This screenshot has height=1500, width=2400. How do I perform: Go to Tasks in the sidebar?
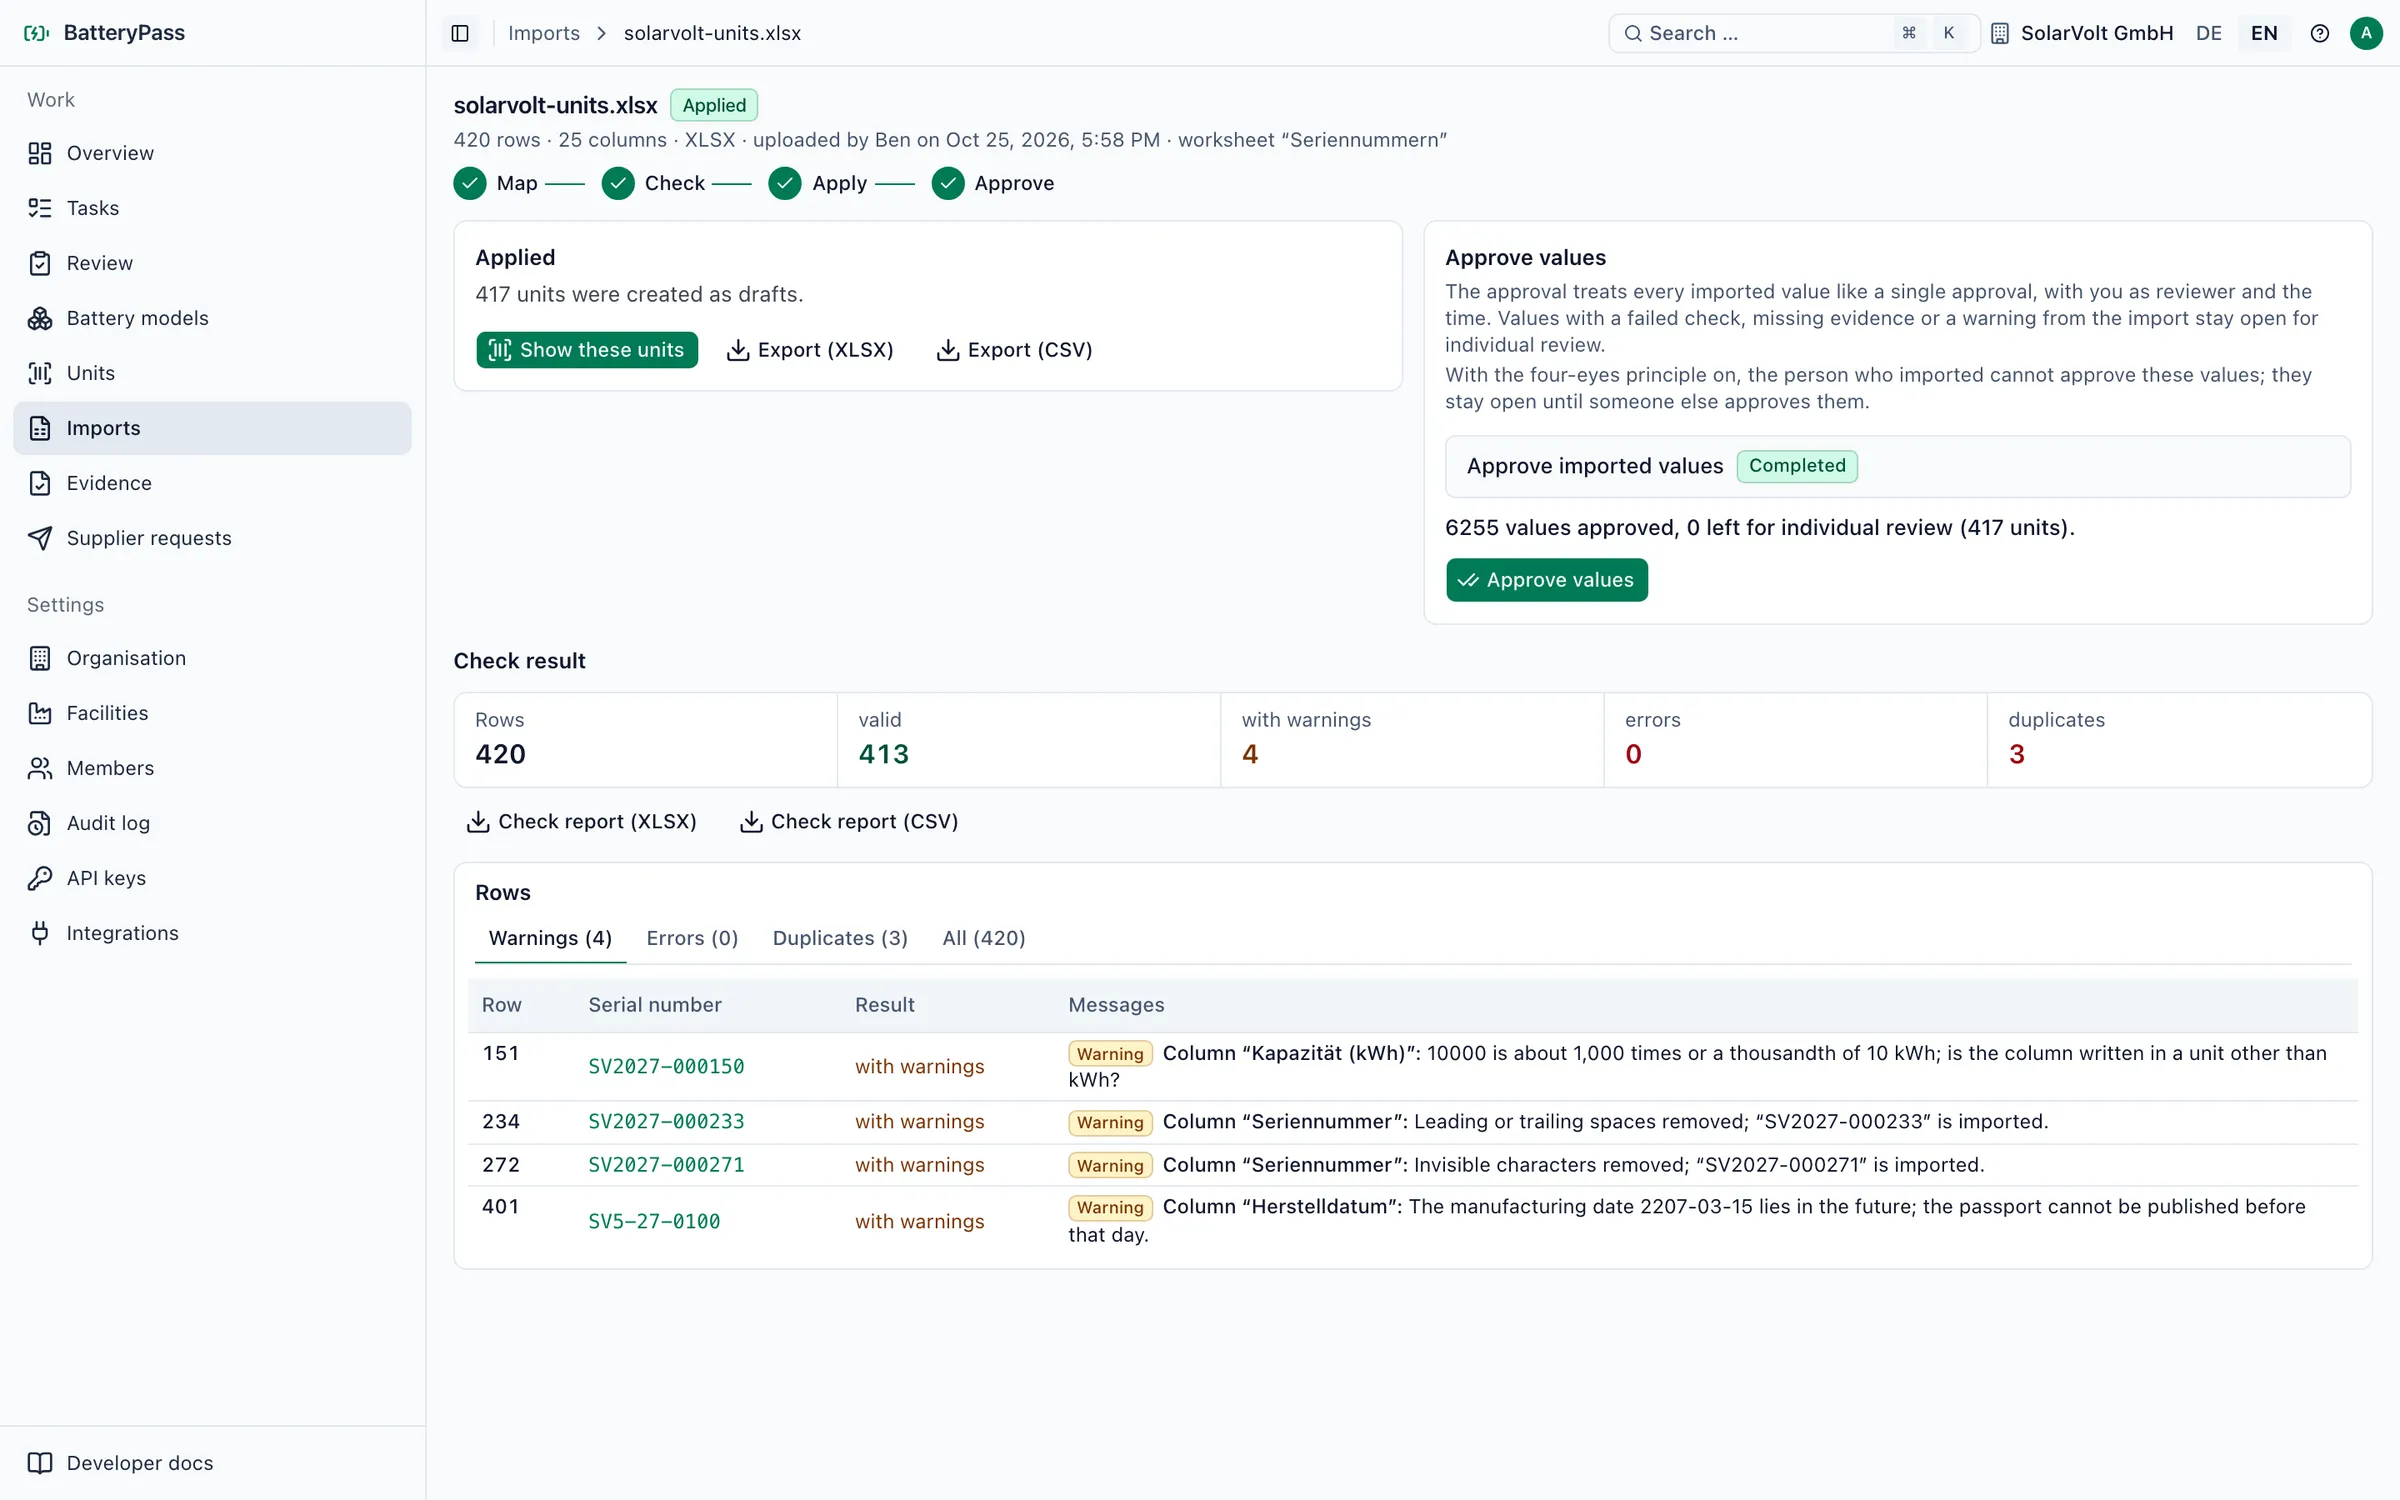point(212,208)
